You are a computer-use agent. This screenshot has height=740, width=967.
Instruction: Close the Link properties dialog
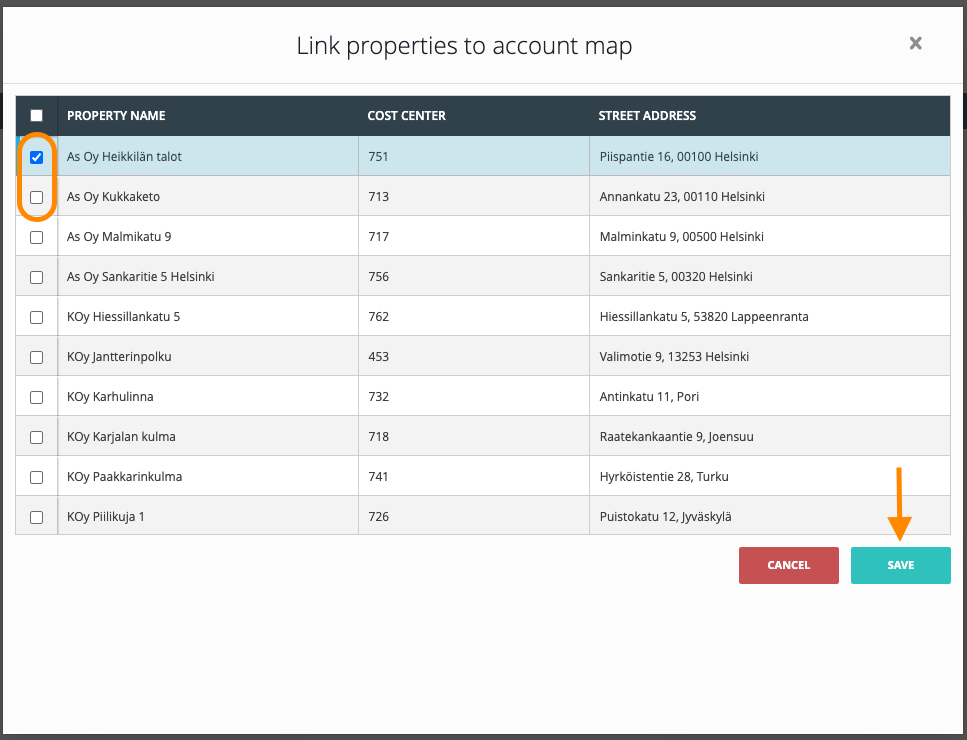(x=915, y=43)
